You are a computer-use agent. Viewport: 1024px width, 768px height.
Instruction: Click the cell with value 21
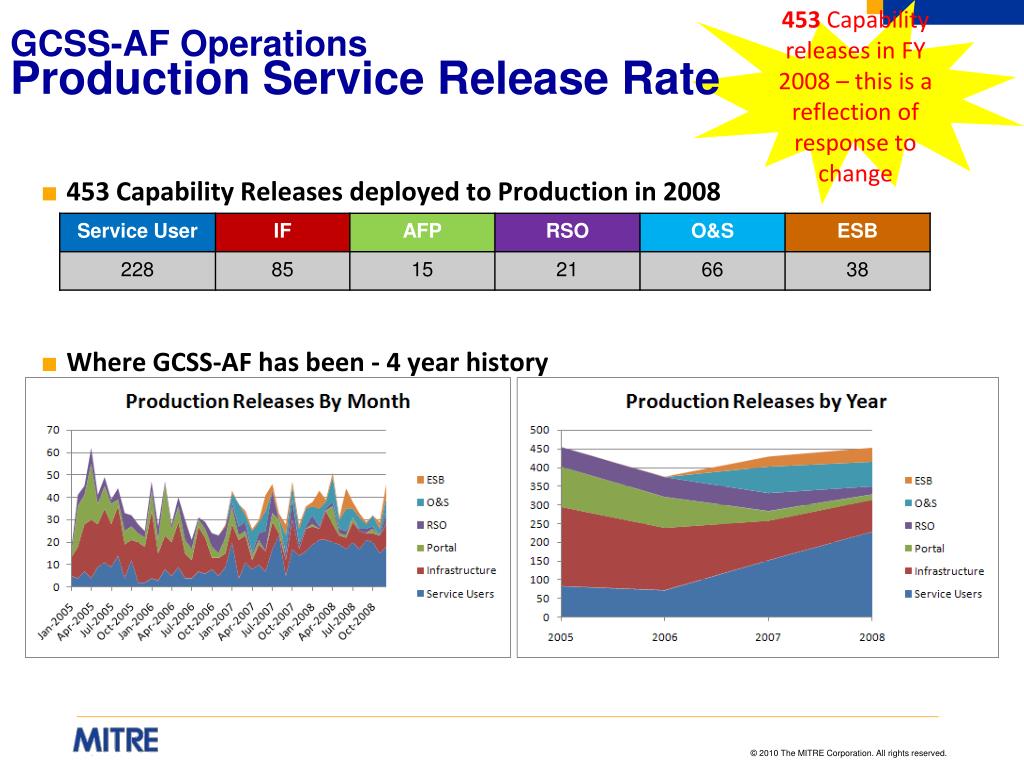point(567,270)
